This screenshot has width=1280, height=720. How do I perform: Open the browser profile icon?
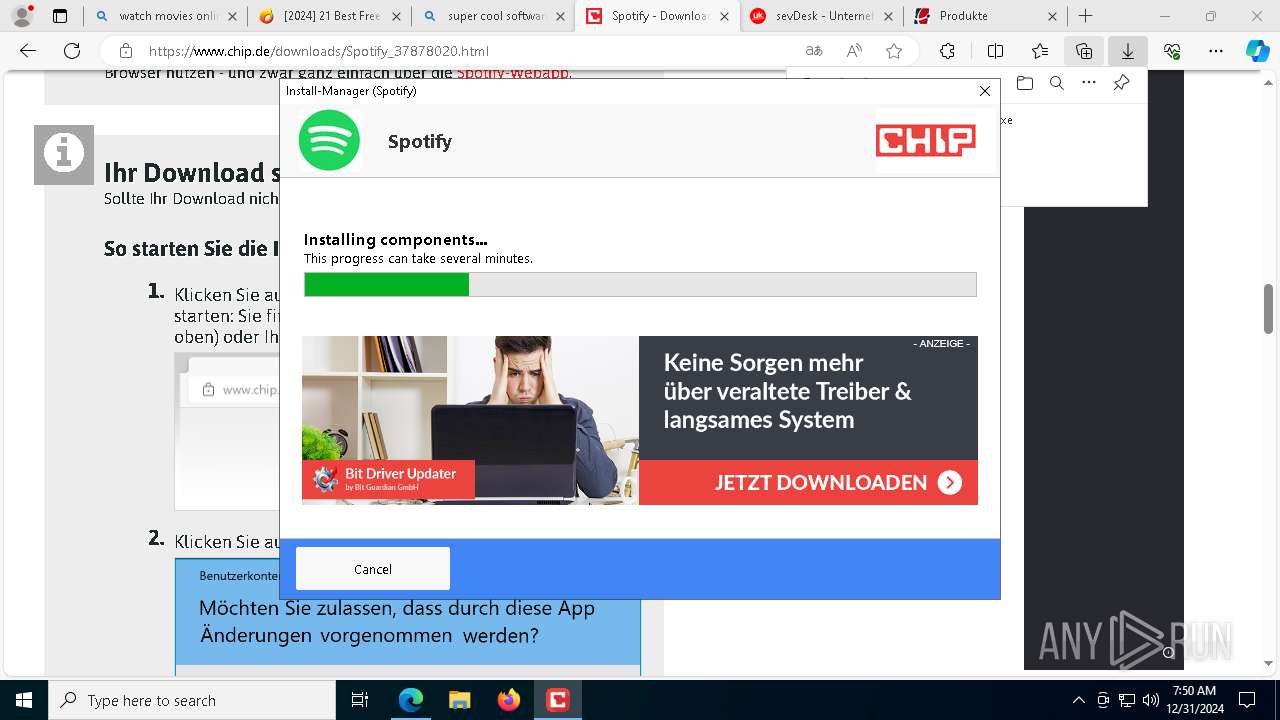(22, 16)
